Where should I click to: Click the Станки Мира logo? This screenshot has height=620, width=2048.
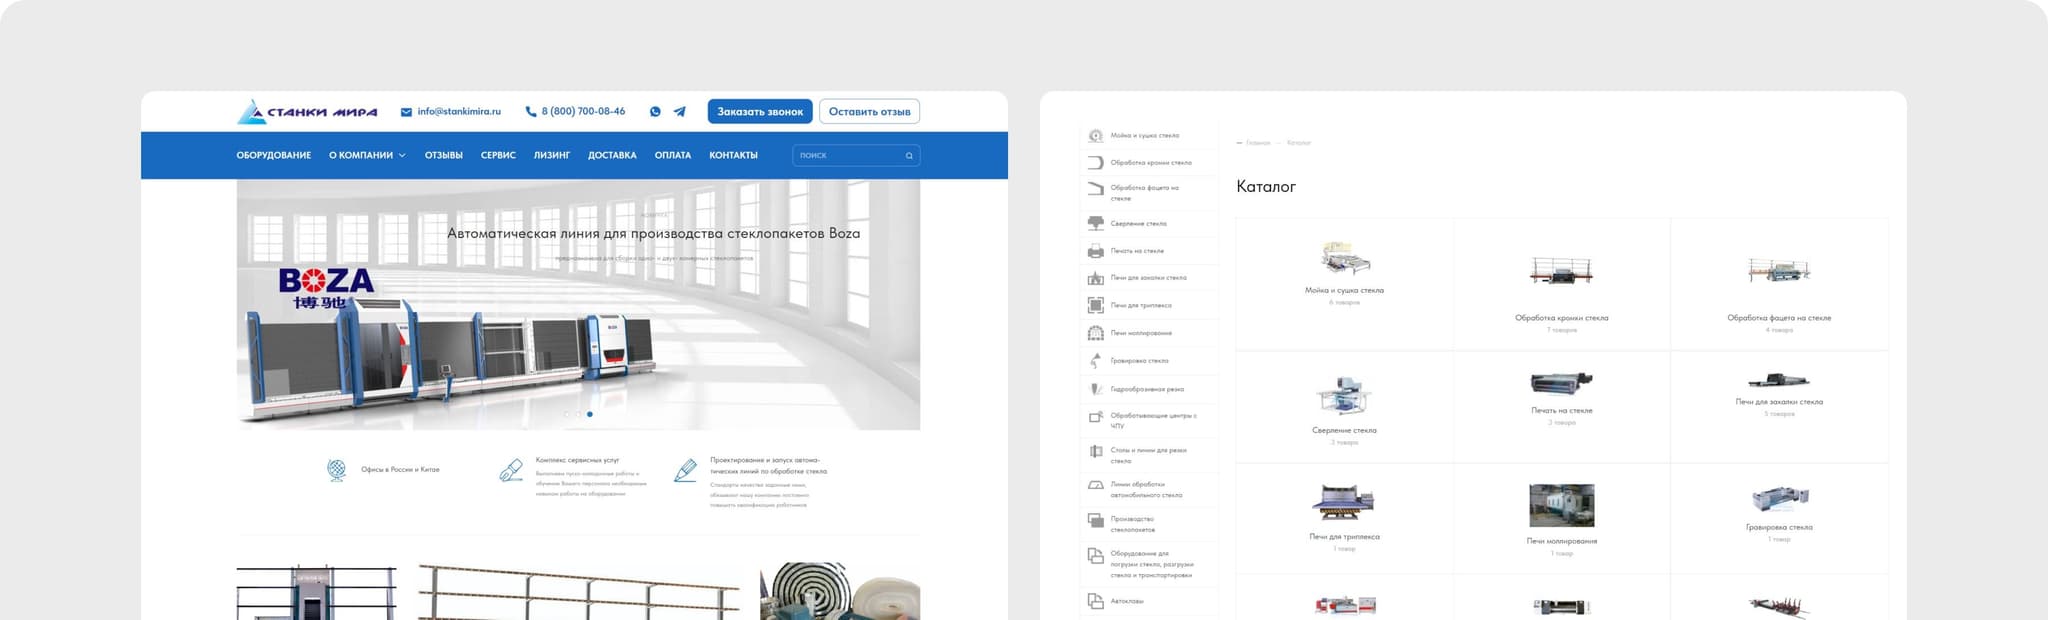tap(307, 112)
